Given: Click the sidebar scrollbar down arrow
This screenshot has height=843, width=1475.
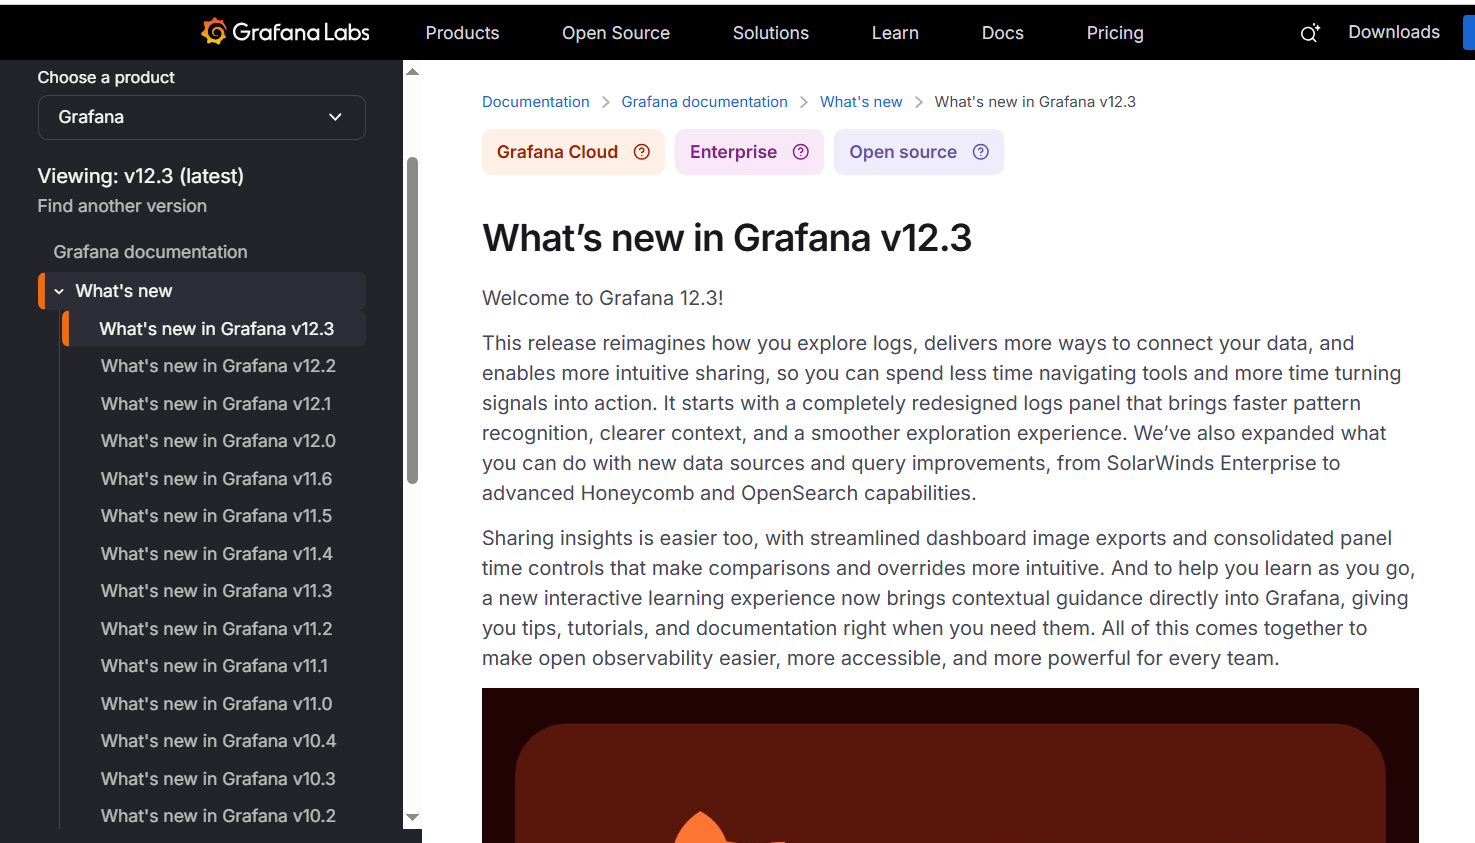Looking at the screenshot, I should click(x=412, y=818).
